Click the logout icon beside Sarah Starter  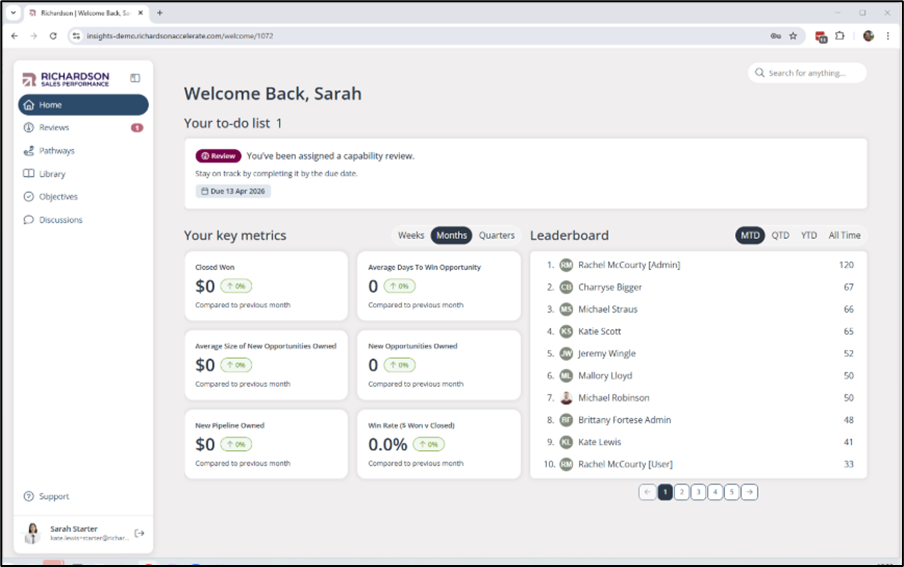pos(139,533)
